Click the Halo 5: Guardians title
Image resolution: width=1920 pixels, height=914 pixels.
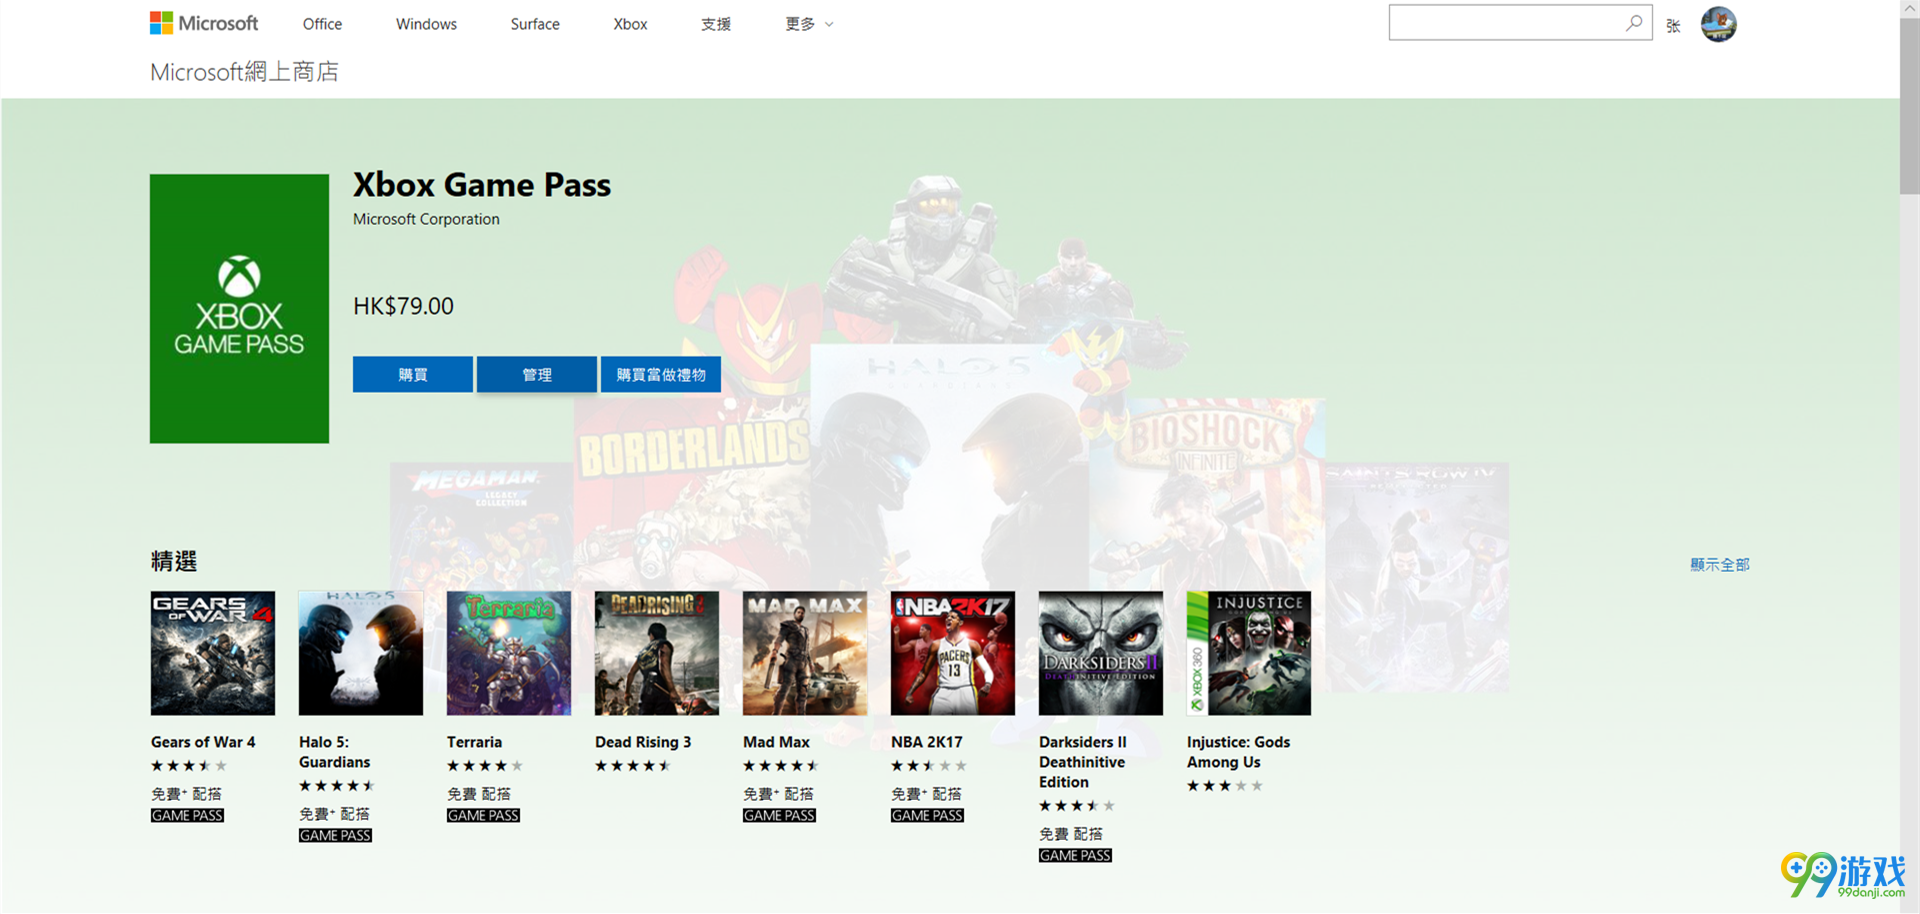click(x=335, y=752)
